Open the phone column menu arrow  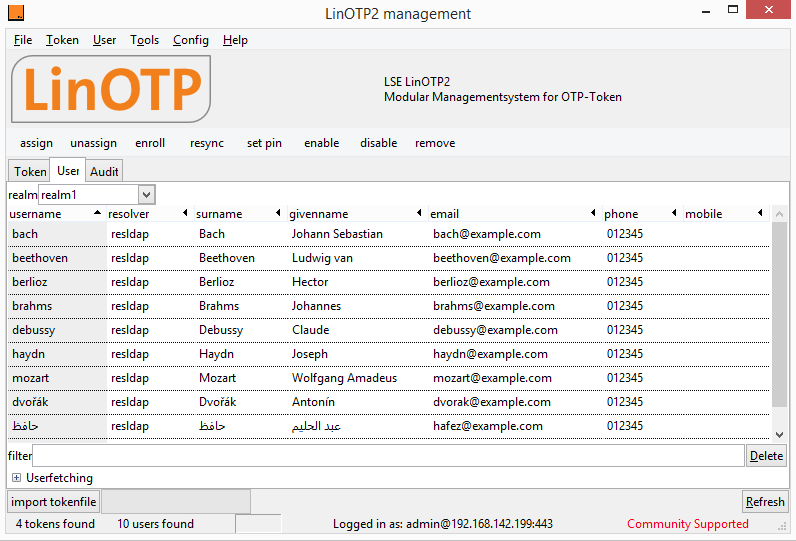pos(673,213)
